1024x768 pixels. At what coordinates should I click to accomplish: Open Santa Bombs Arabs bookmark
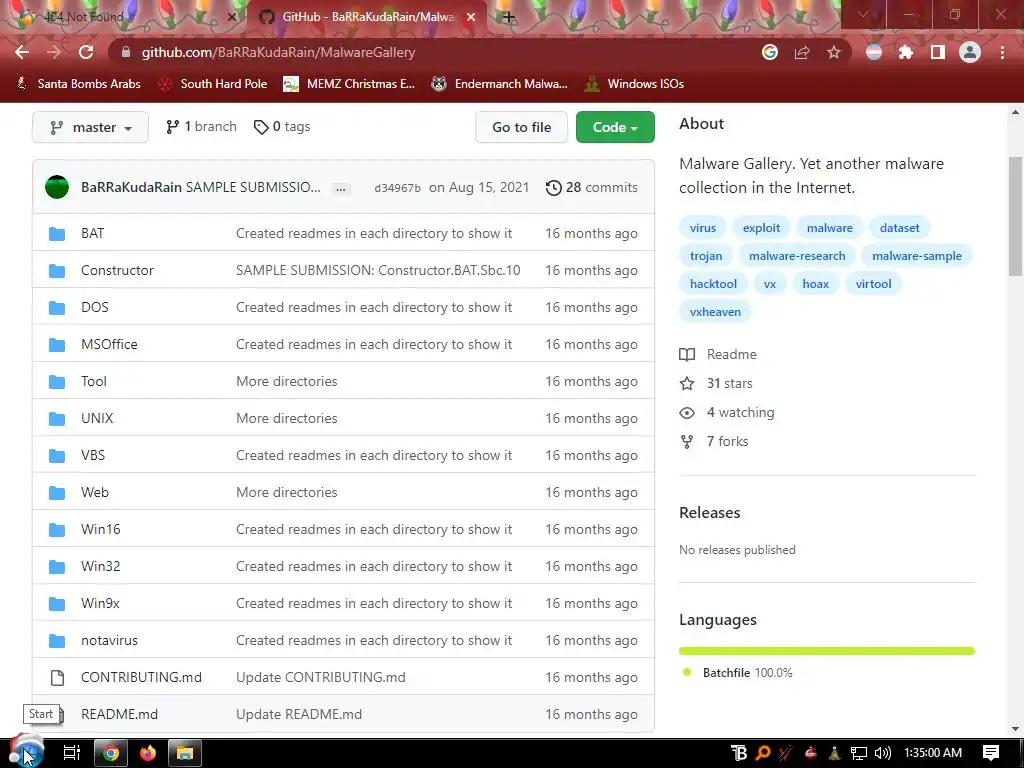[78, 84]
